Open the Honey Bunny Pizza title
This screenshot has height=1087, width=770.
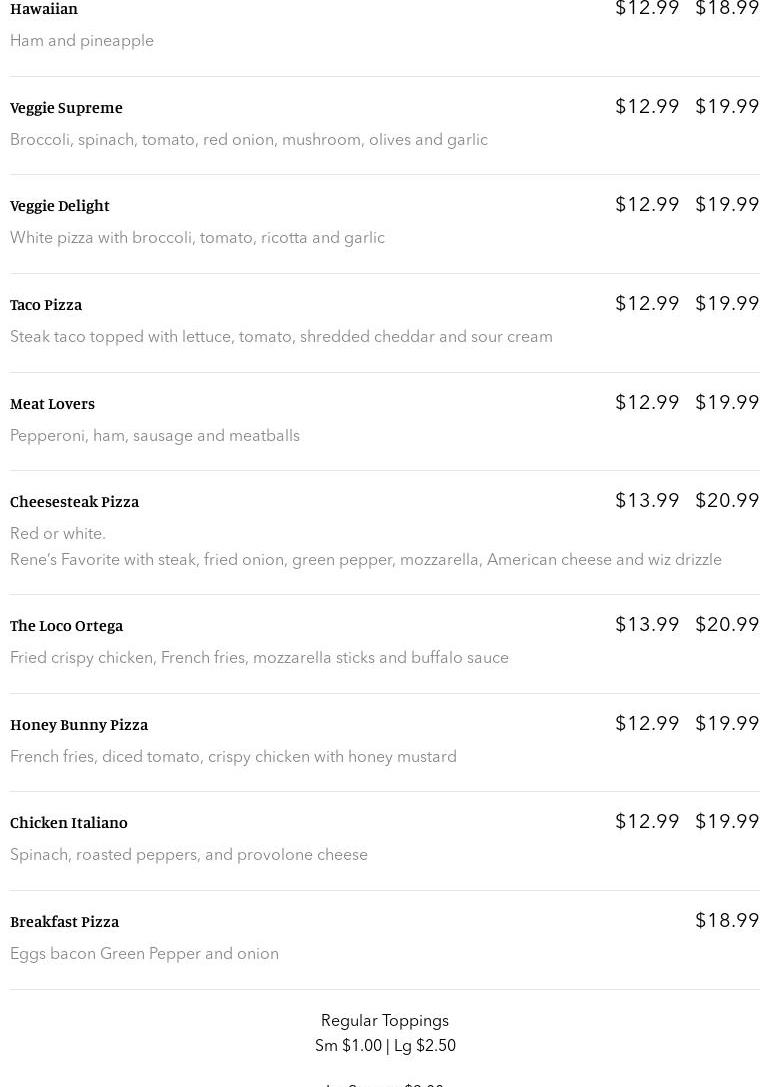pos(79,724)
